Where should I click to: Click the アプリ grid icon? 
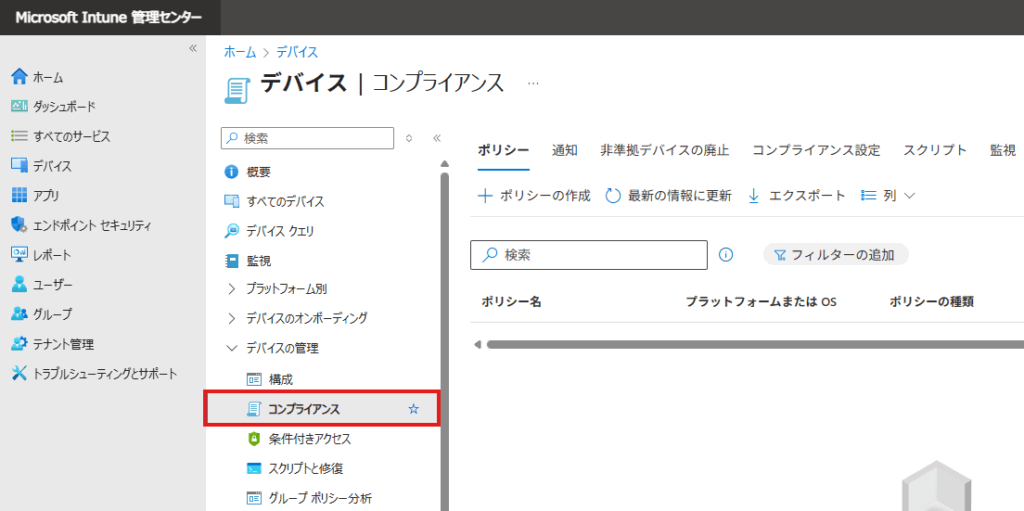[20, 195]
